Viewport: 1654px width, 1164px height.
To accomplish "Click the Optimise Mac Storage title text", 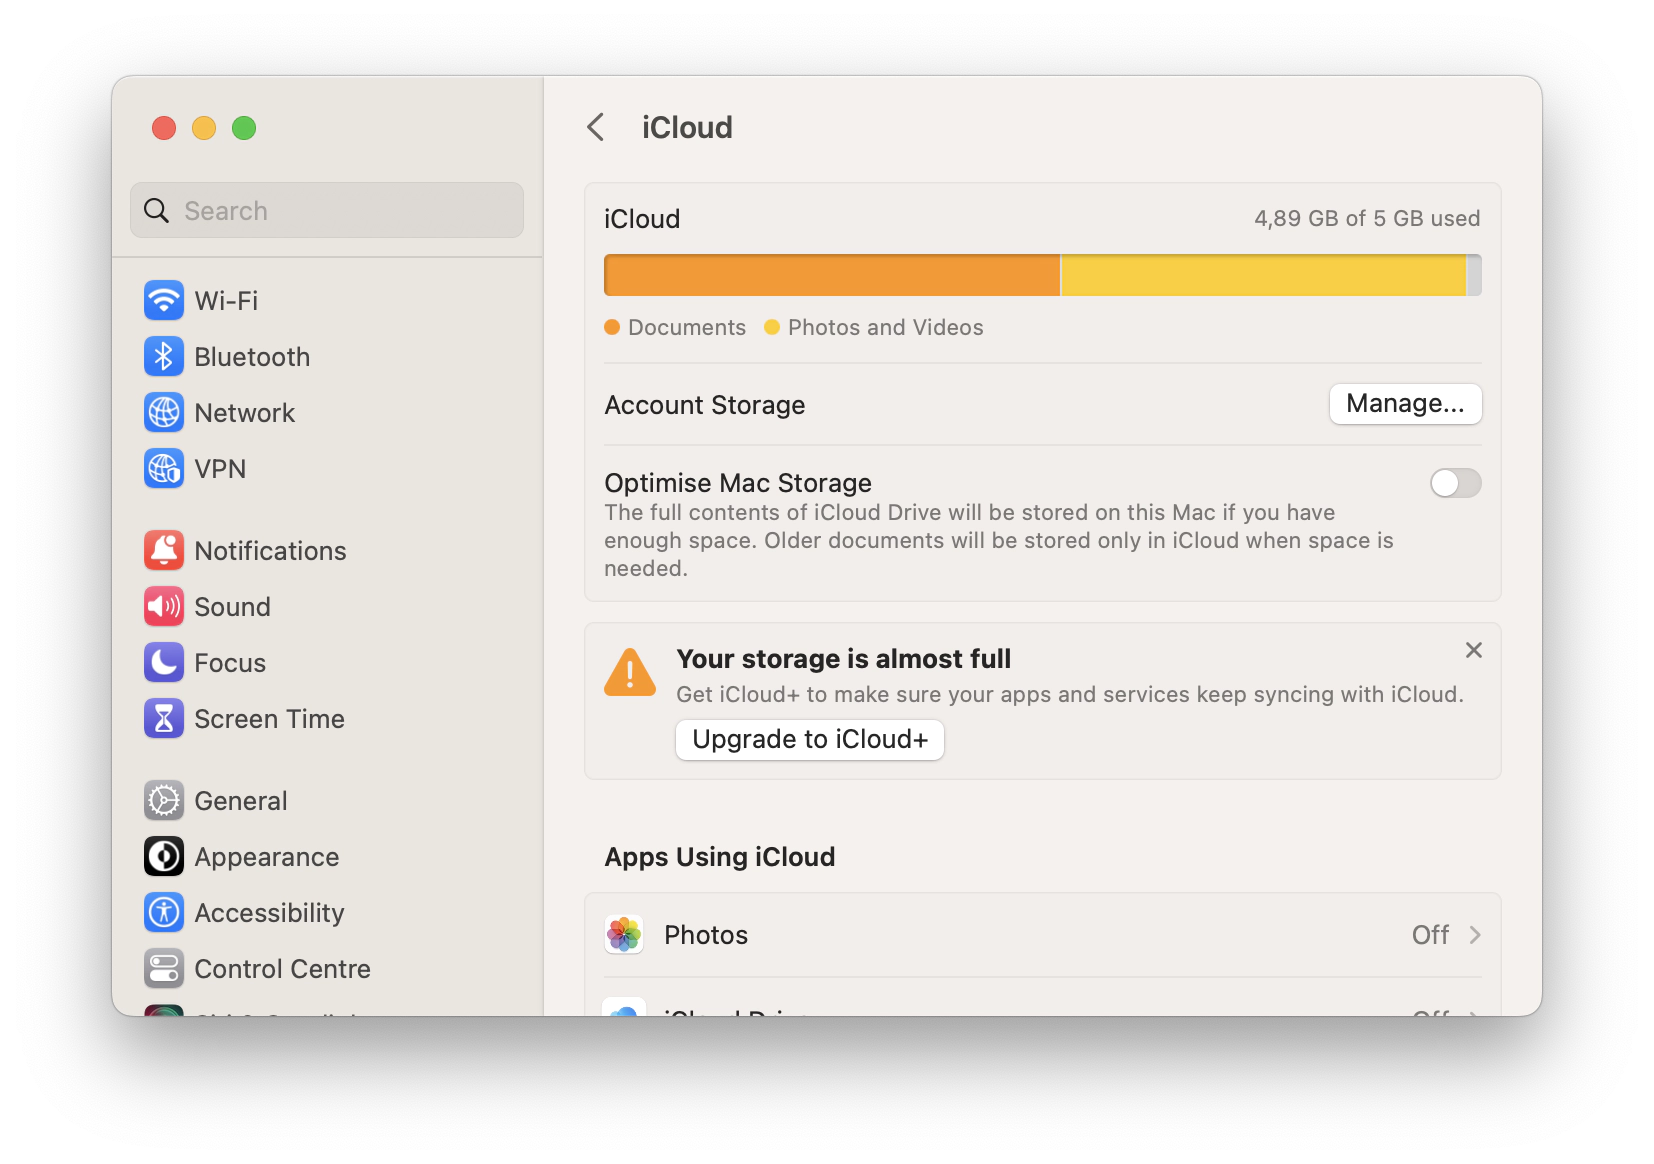I will [x=738, y=482].
